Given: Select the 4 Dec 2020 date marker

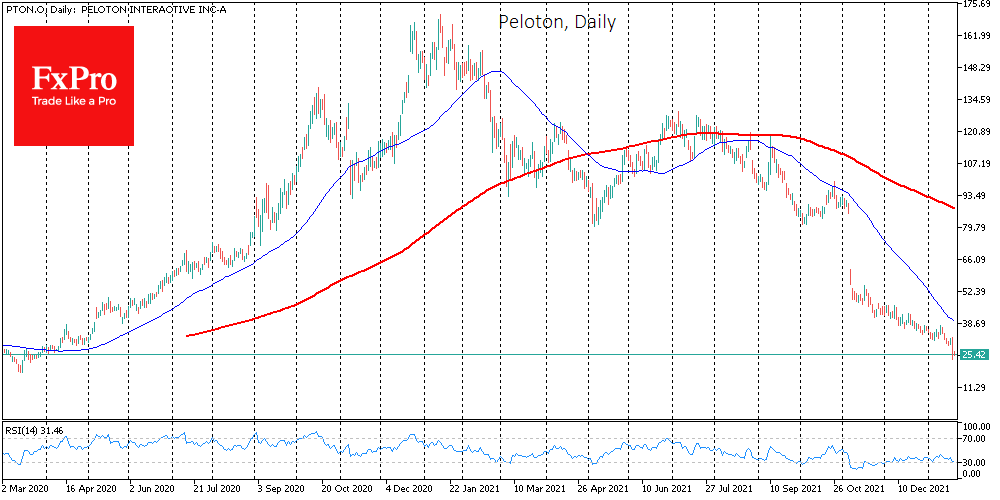Looking at the screenshot, I should point(410,491).
